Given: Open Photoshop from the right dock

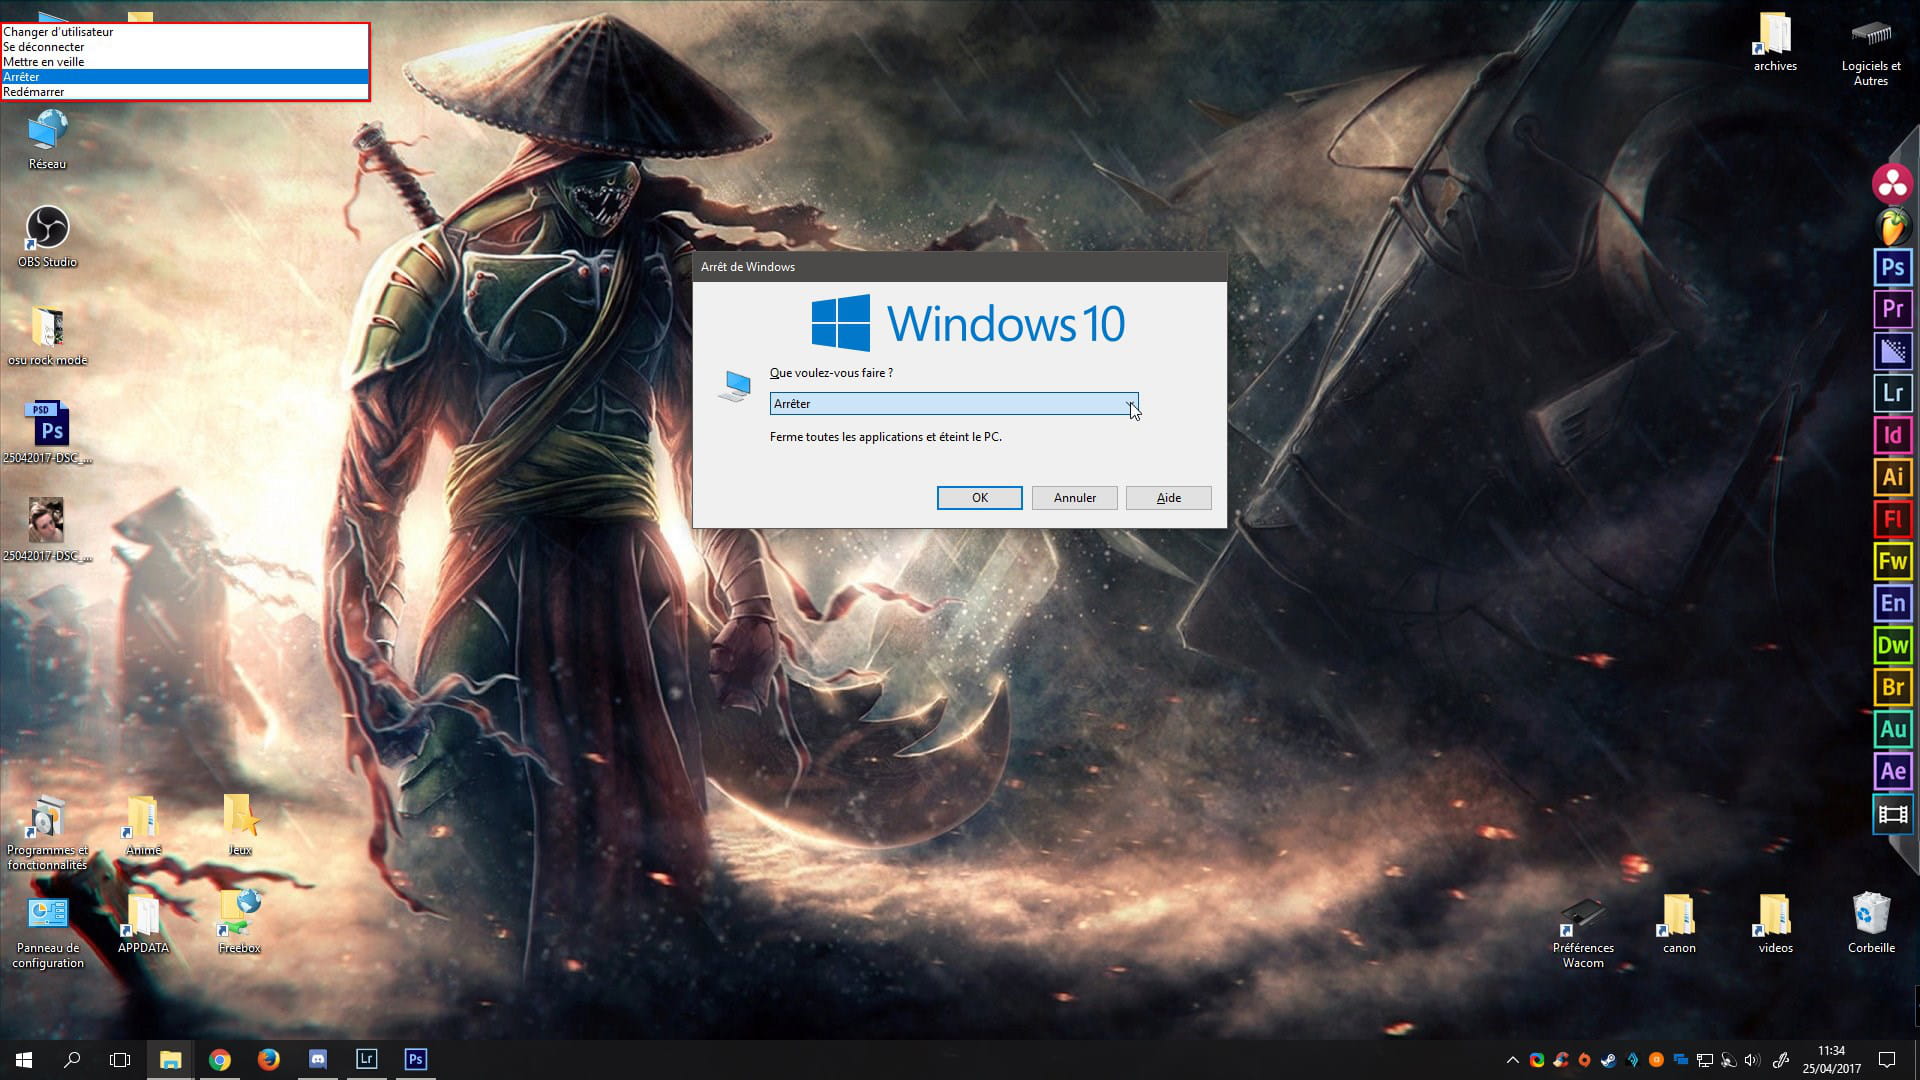Looking at the screenshot, I should pos(1892,267).
